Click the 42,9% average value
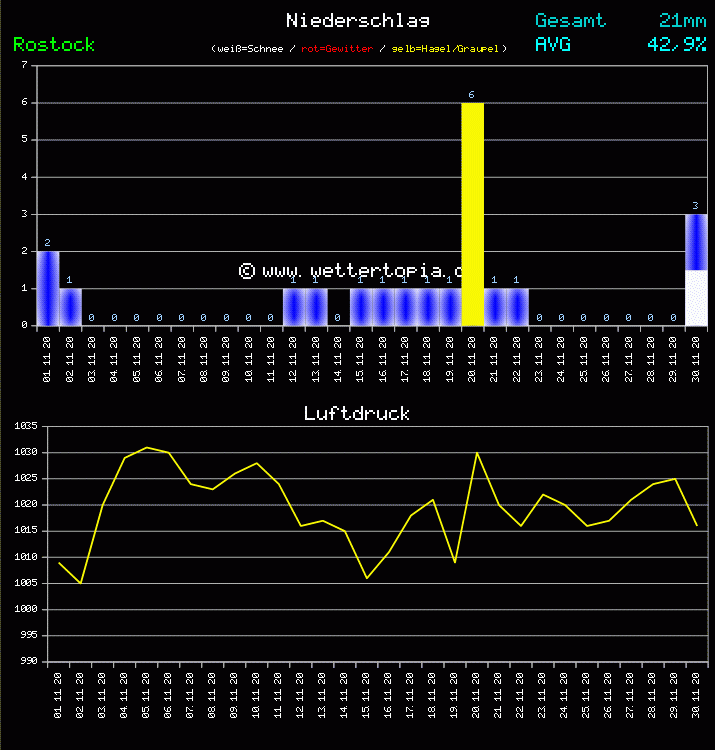Viewport: 715px width, 750px height. point(676,45)
